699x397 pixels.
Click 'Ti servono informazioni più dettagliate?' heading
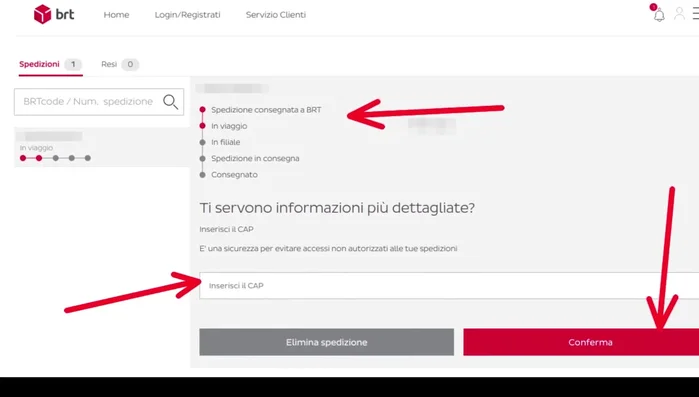coord(337,208)
